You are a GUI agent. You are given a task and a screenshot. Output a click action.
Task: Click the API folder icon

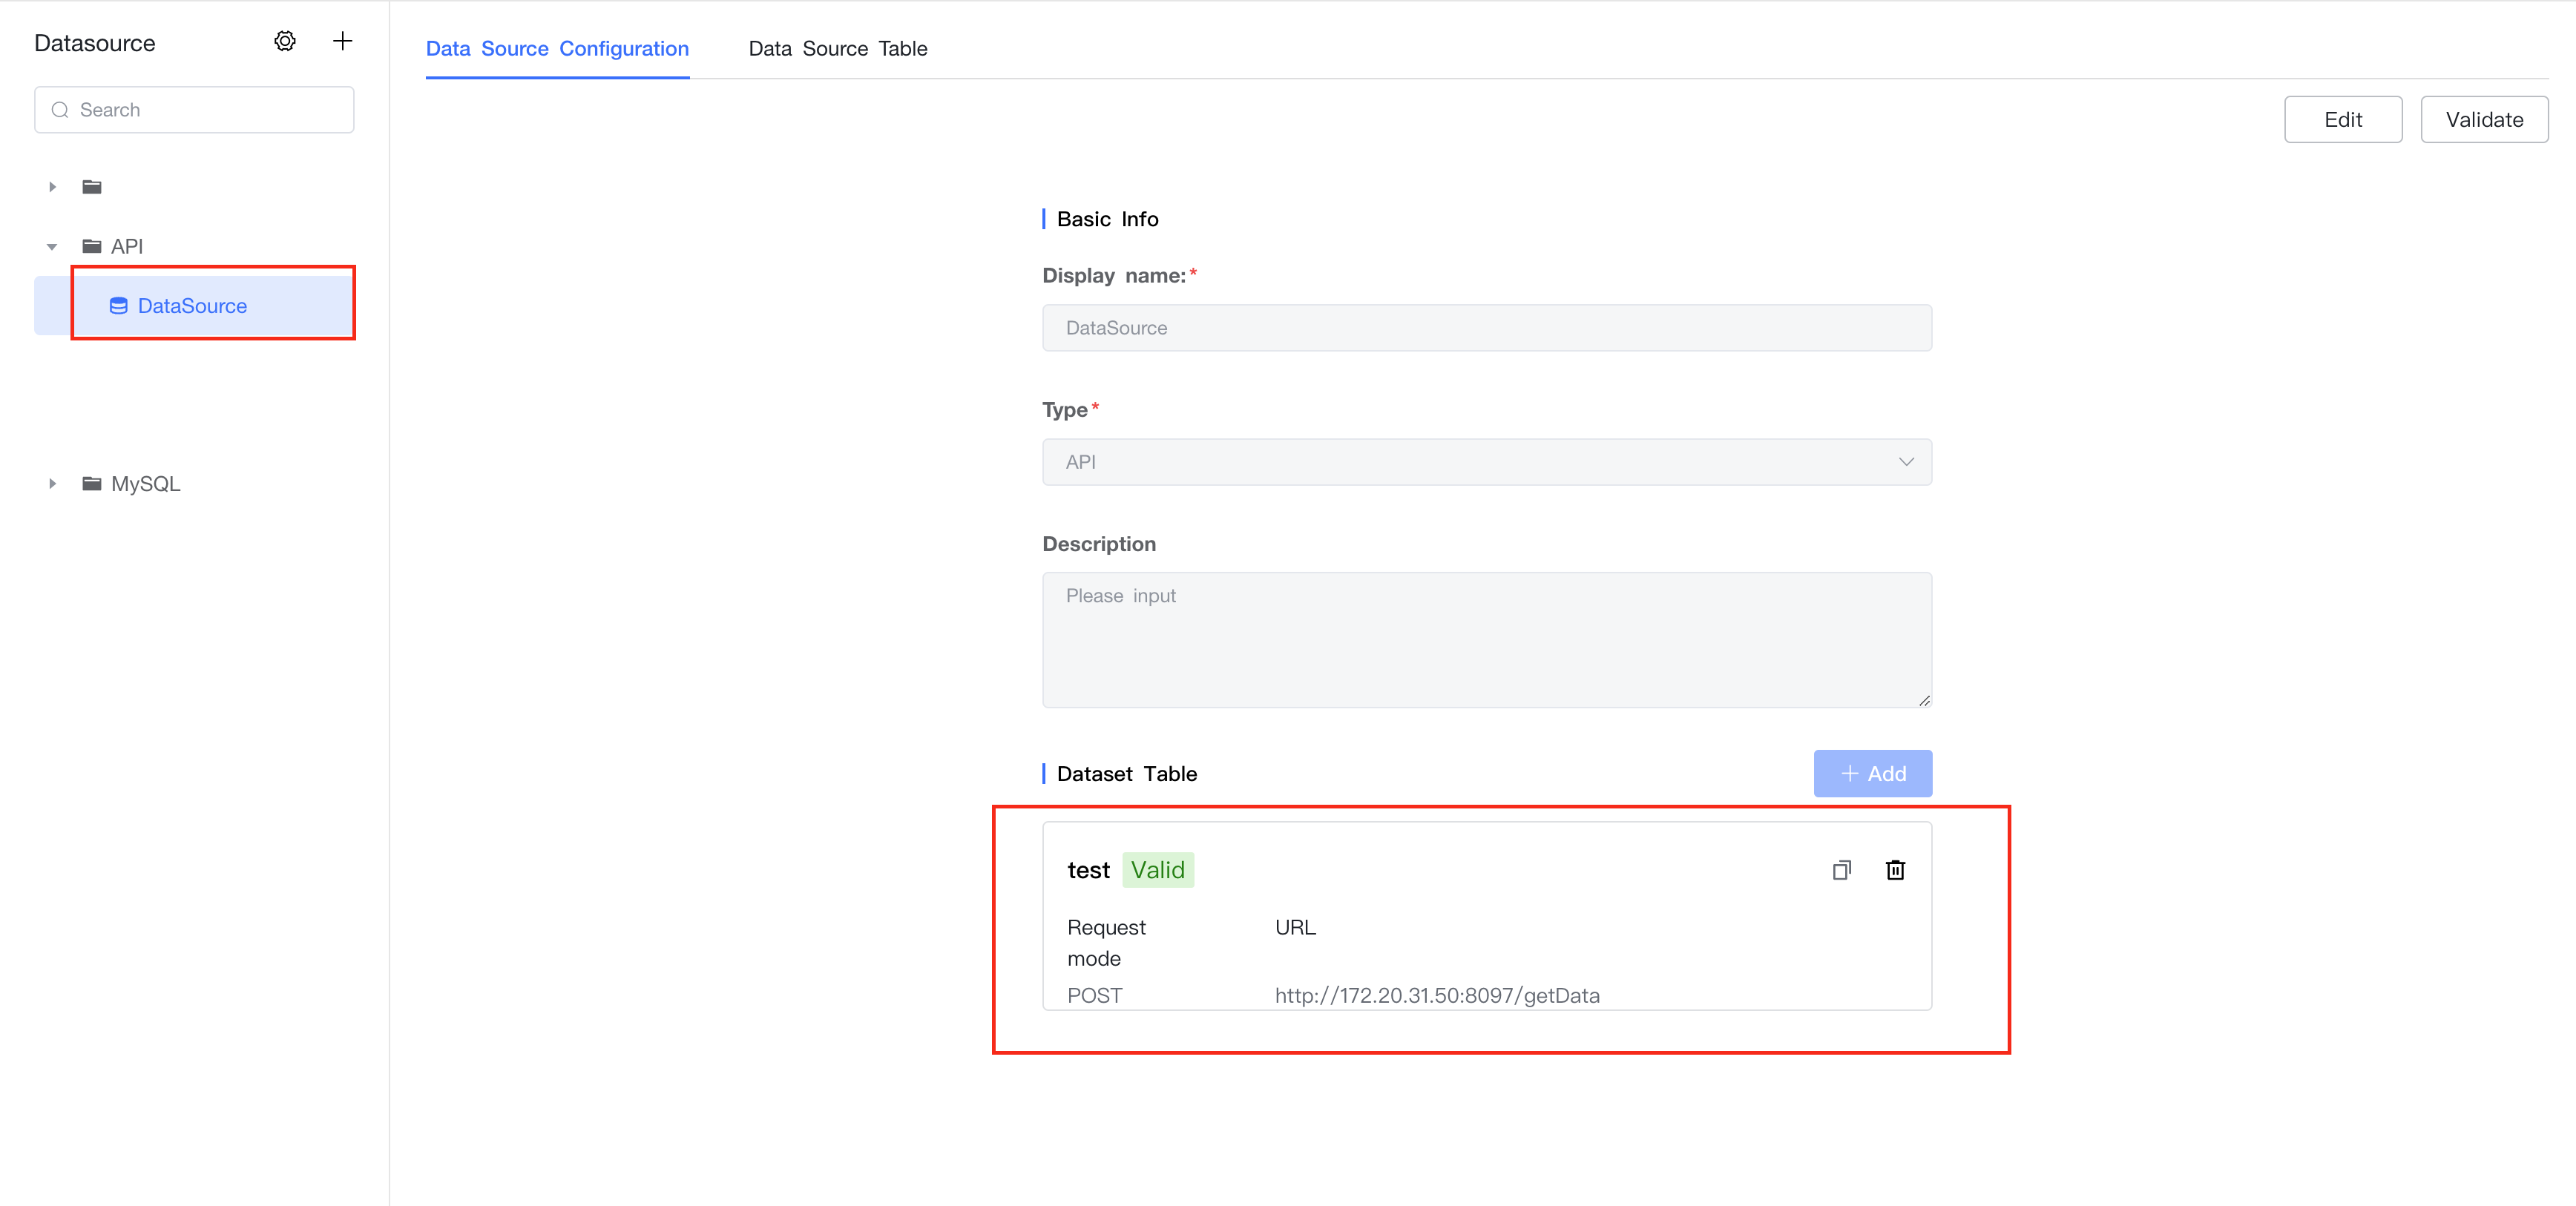(92, 246)
